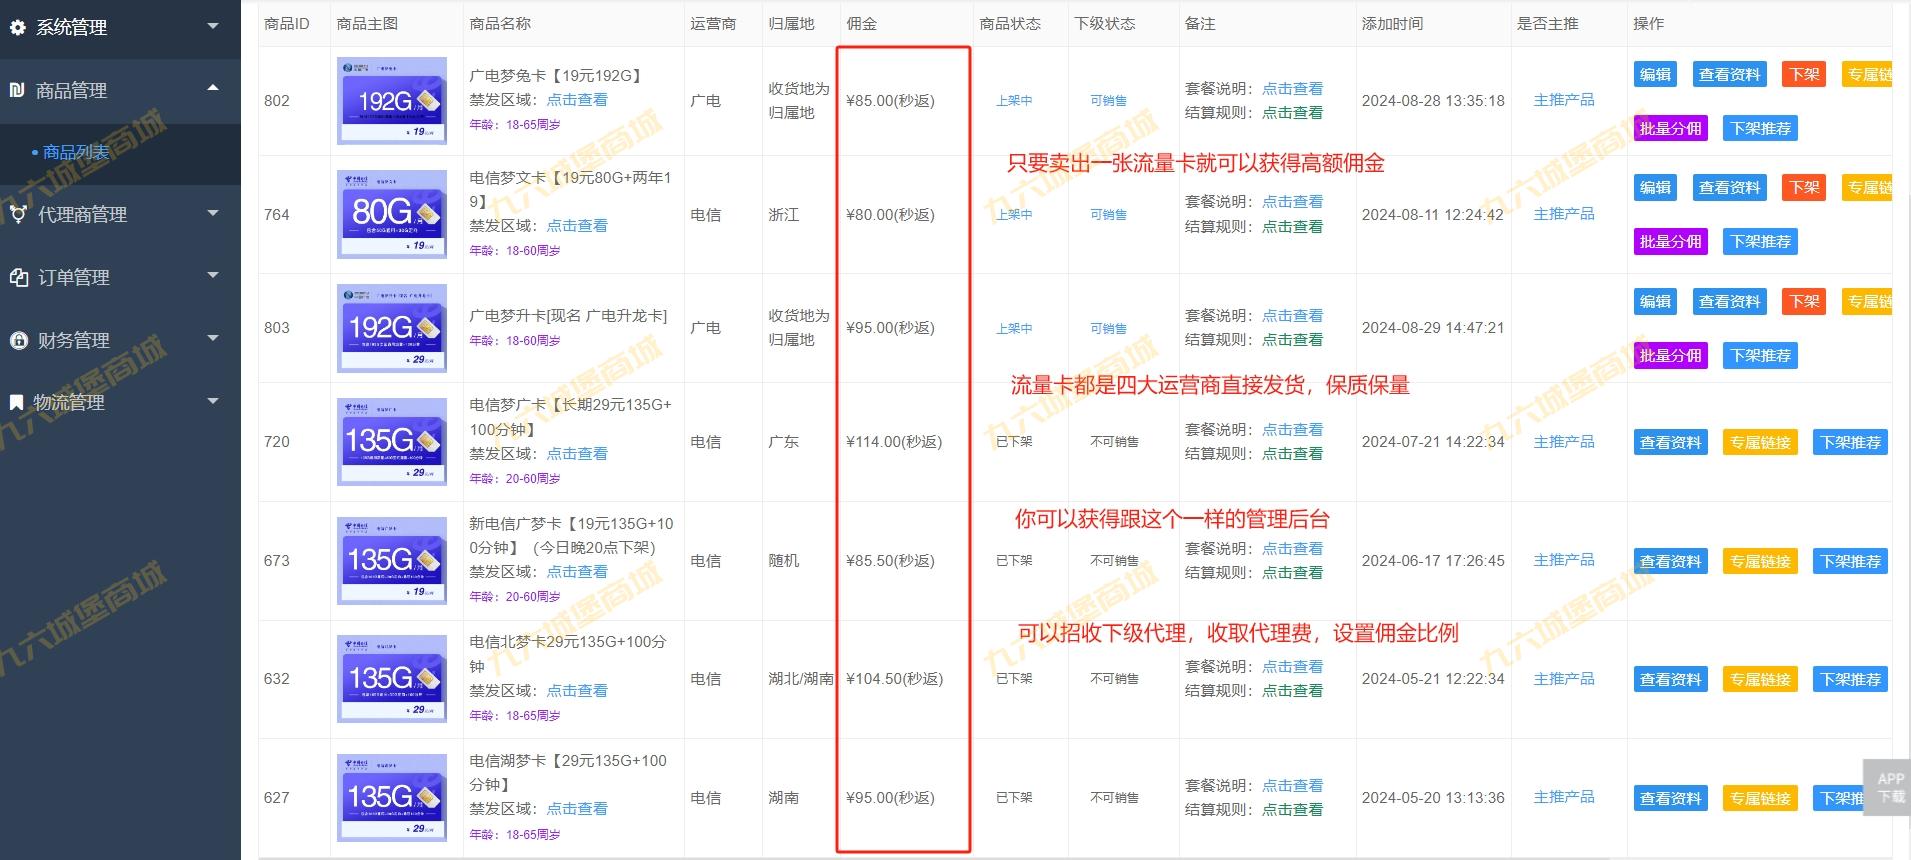1911x860 pixels.
Task: Click the 系统管理 gear icon
Action: [x=17, y=27]
